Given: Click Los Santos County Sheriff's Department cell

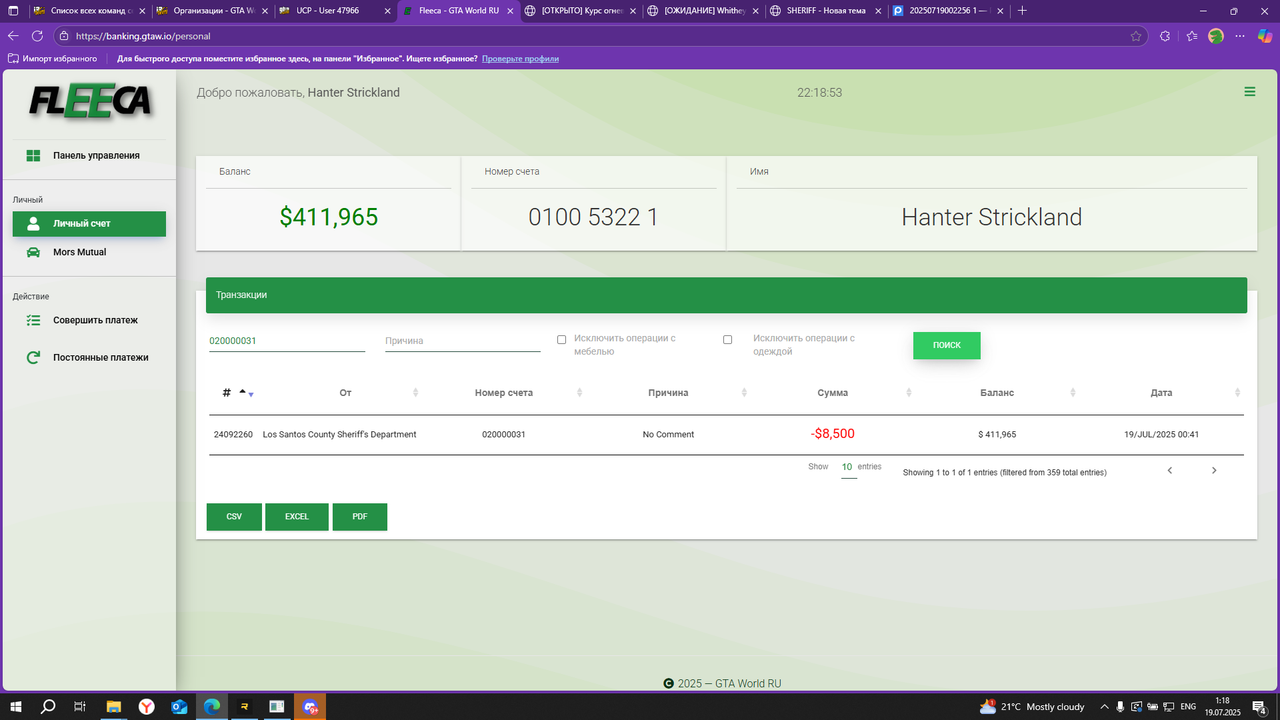Looking at the screenshot, I should (x=340, y=435).
